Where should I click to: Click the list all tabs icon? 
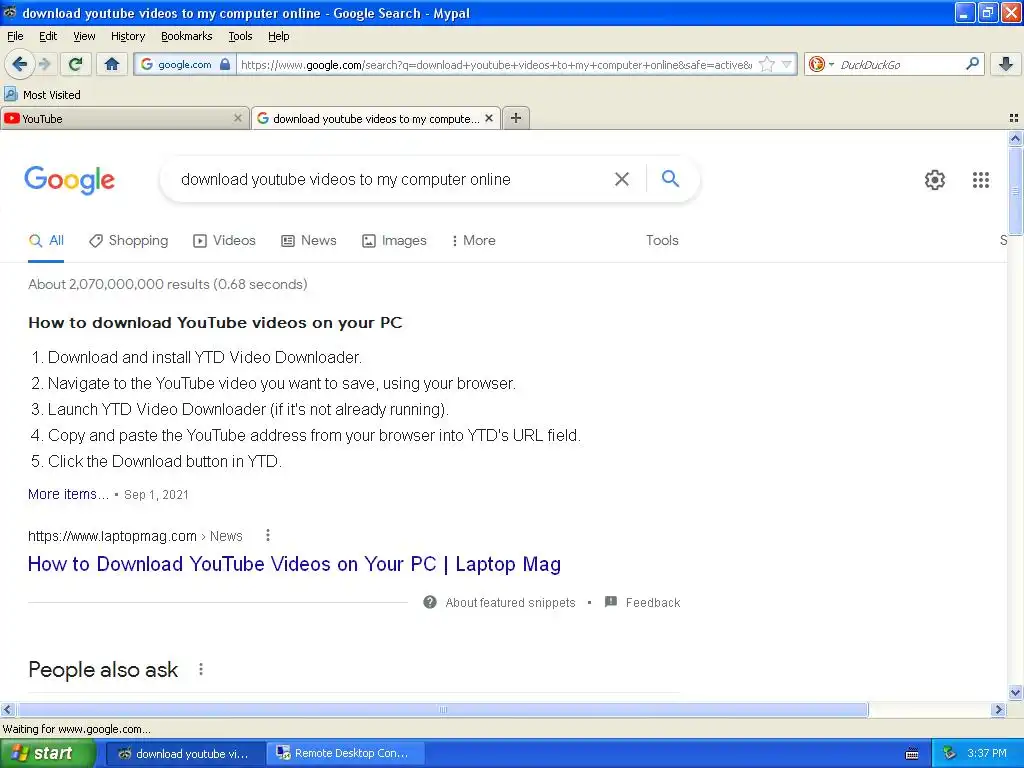click(x=1014, y=118)
